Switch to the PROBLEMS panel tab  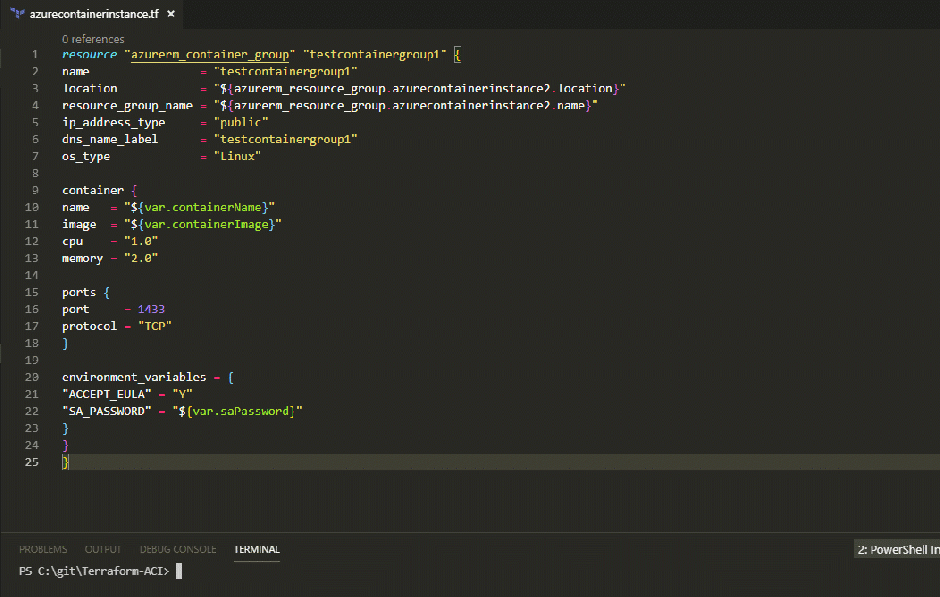coord(43,549)
